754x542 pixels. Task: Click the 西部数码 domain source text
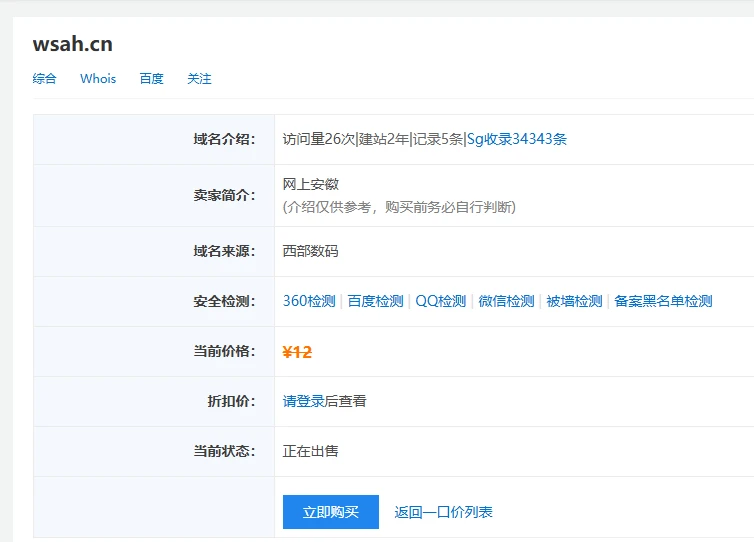pos(311,251)
